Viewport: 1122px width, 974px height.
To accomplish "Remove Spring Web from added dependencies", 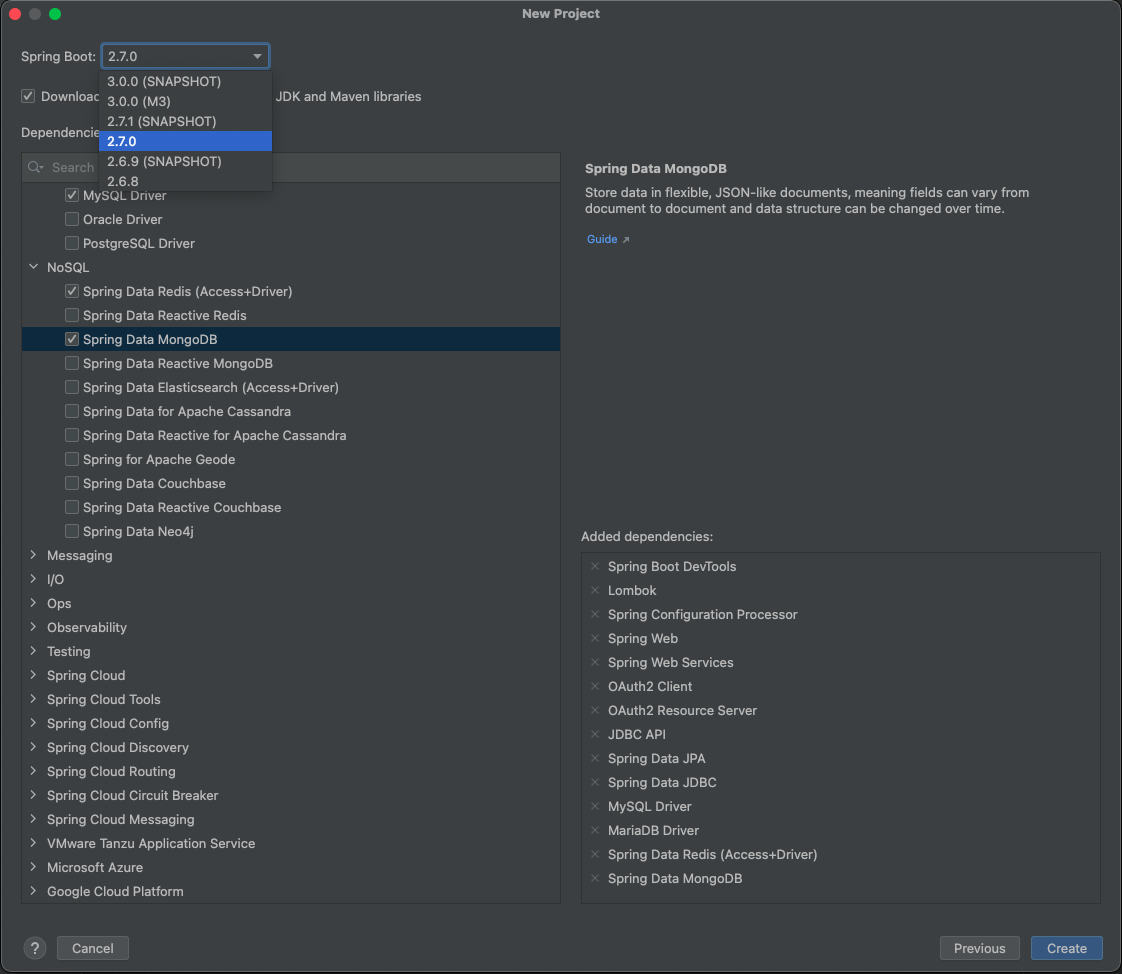I will point(595,638).
